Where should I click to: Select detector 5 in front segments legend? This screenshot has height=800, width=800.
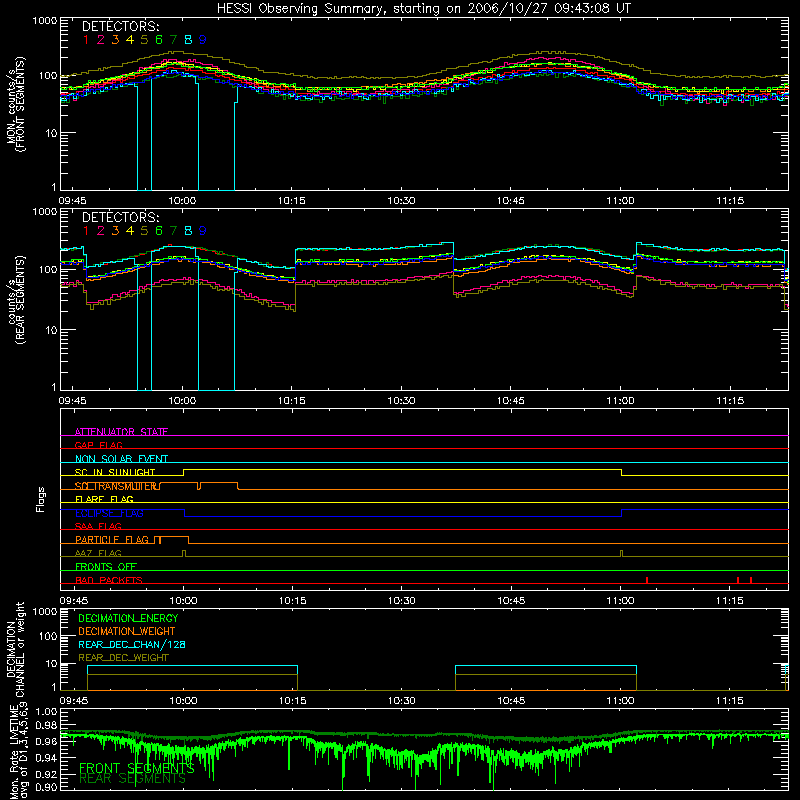(x=144, y=40)
